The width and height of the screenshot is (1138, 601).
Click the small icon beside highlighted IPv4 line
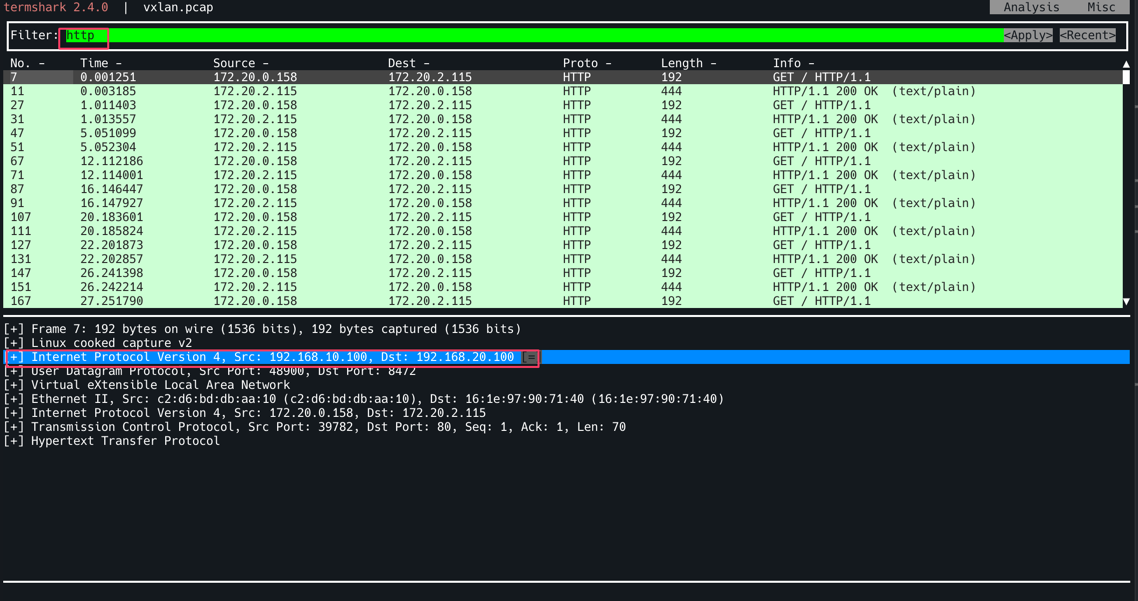(x=531, y=357)
